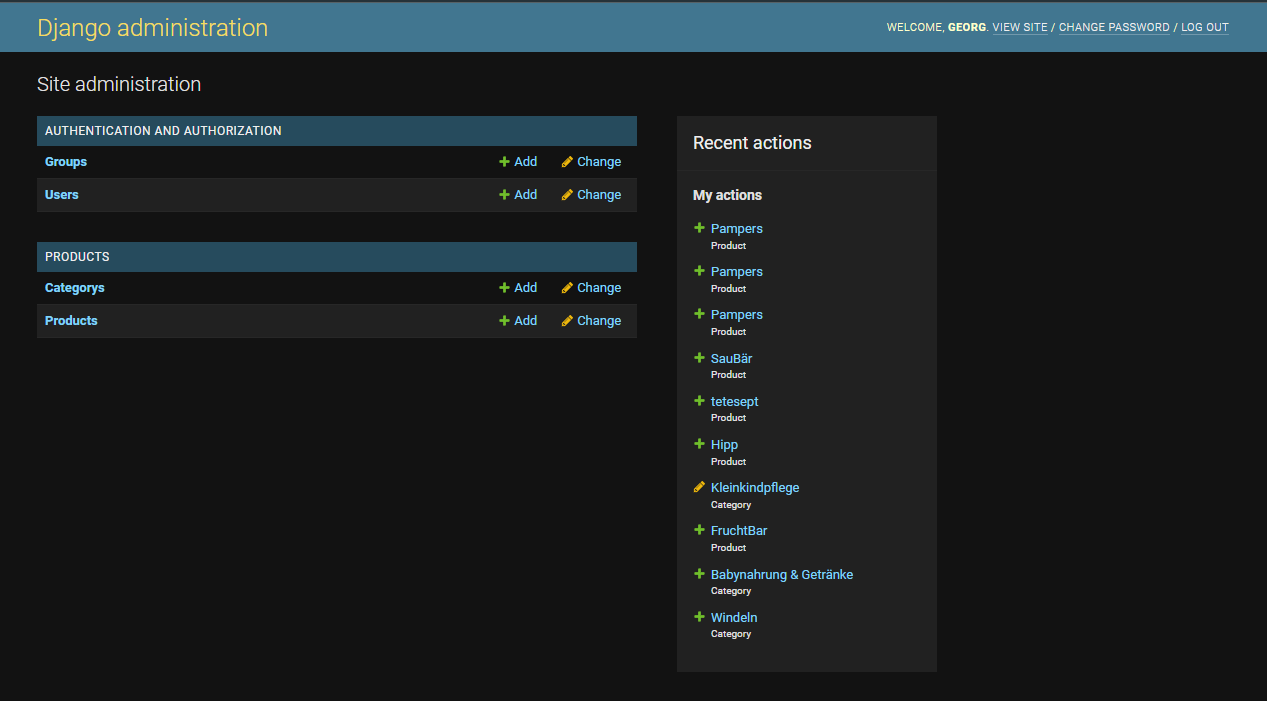Click the green plus beside the SauBär entry

pos(699,358)
